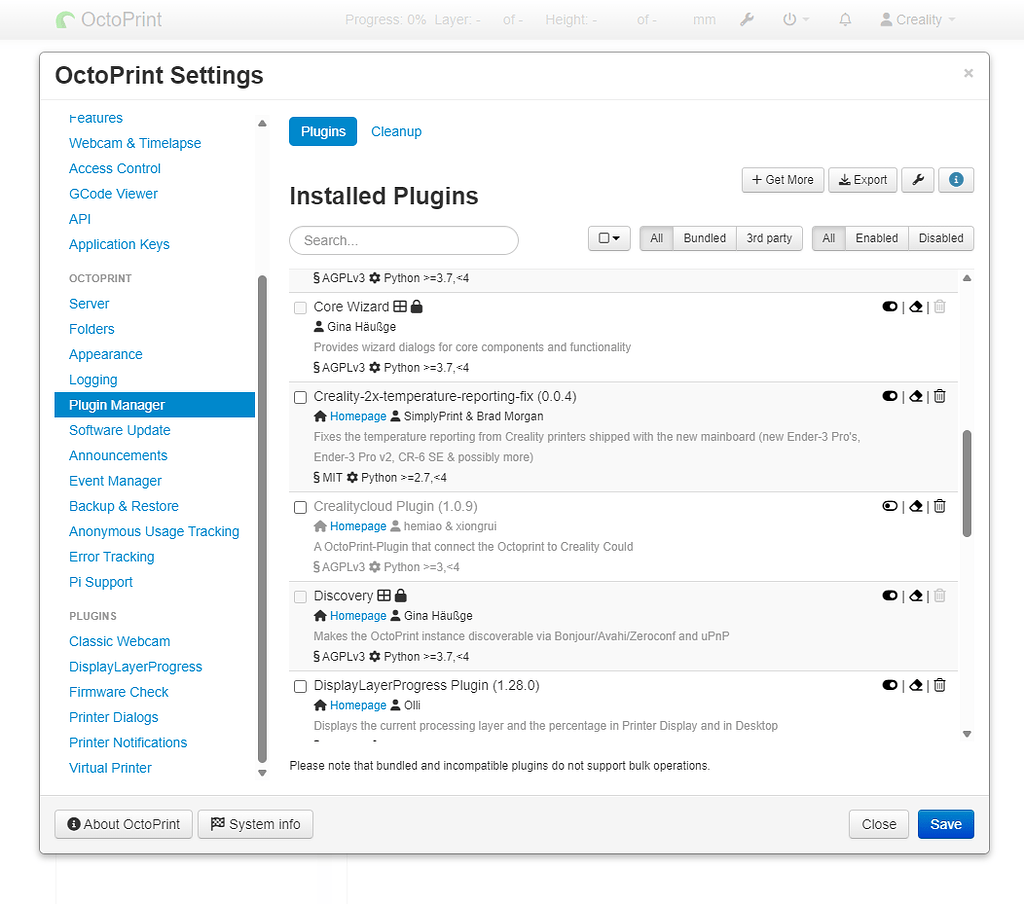Select the Crealitycloud Plugin checkbox
This screenshot has height=904, width=1024.
300,507
